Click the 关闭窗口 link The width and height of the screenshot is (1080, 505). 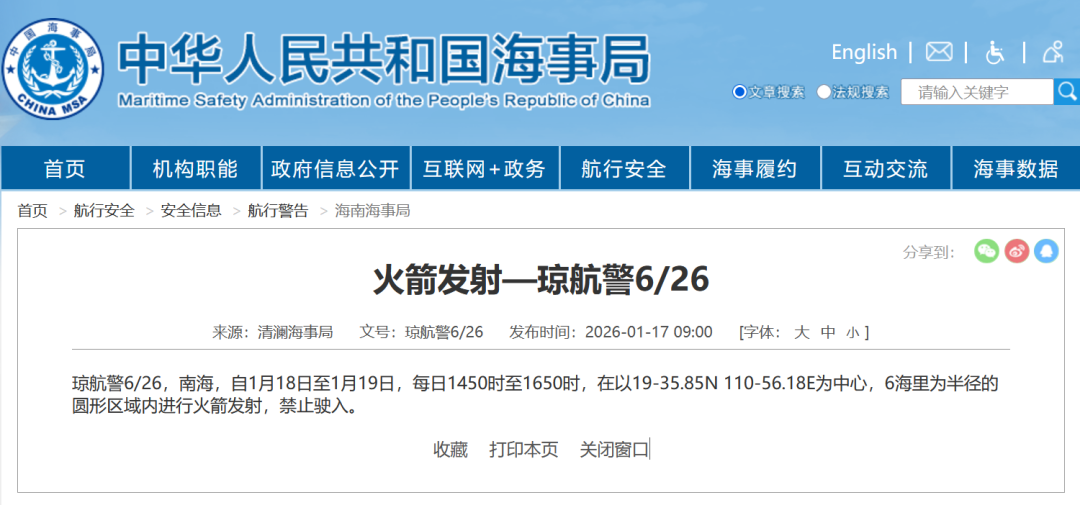614,450
